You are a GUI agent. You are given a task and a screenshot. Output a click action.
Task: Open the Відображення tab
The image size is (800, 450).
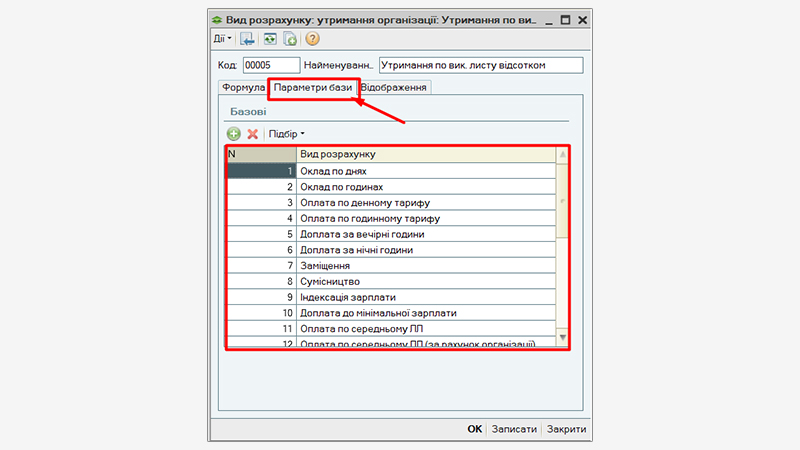(395, 87)
